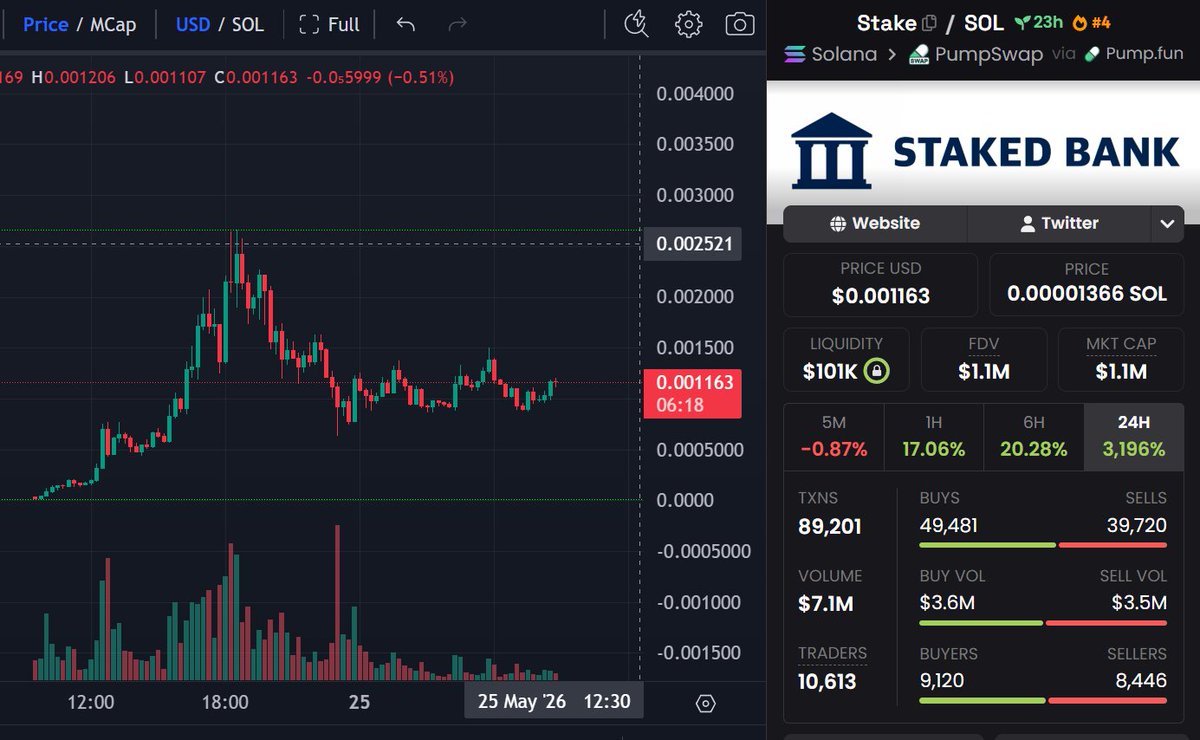Open the quick indicator search icon
The height and width of the screenshot is (740, 1200).
tap(636, 24)
